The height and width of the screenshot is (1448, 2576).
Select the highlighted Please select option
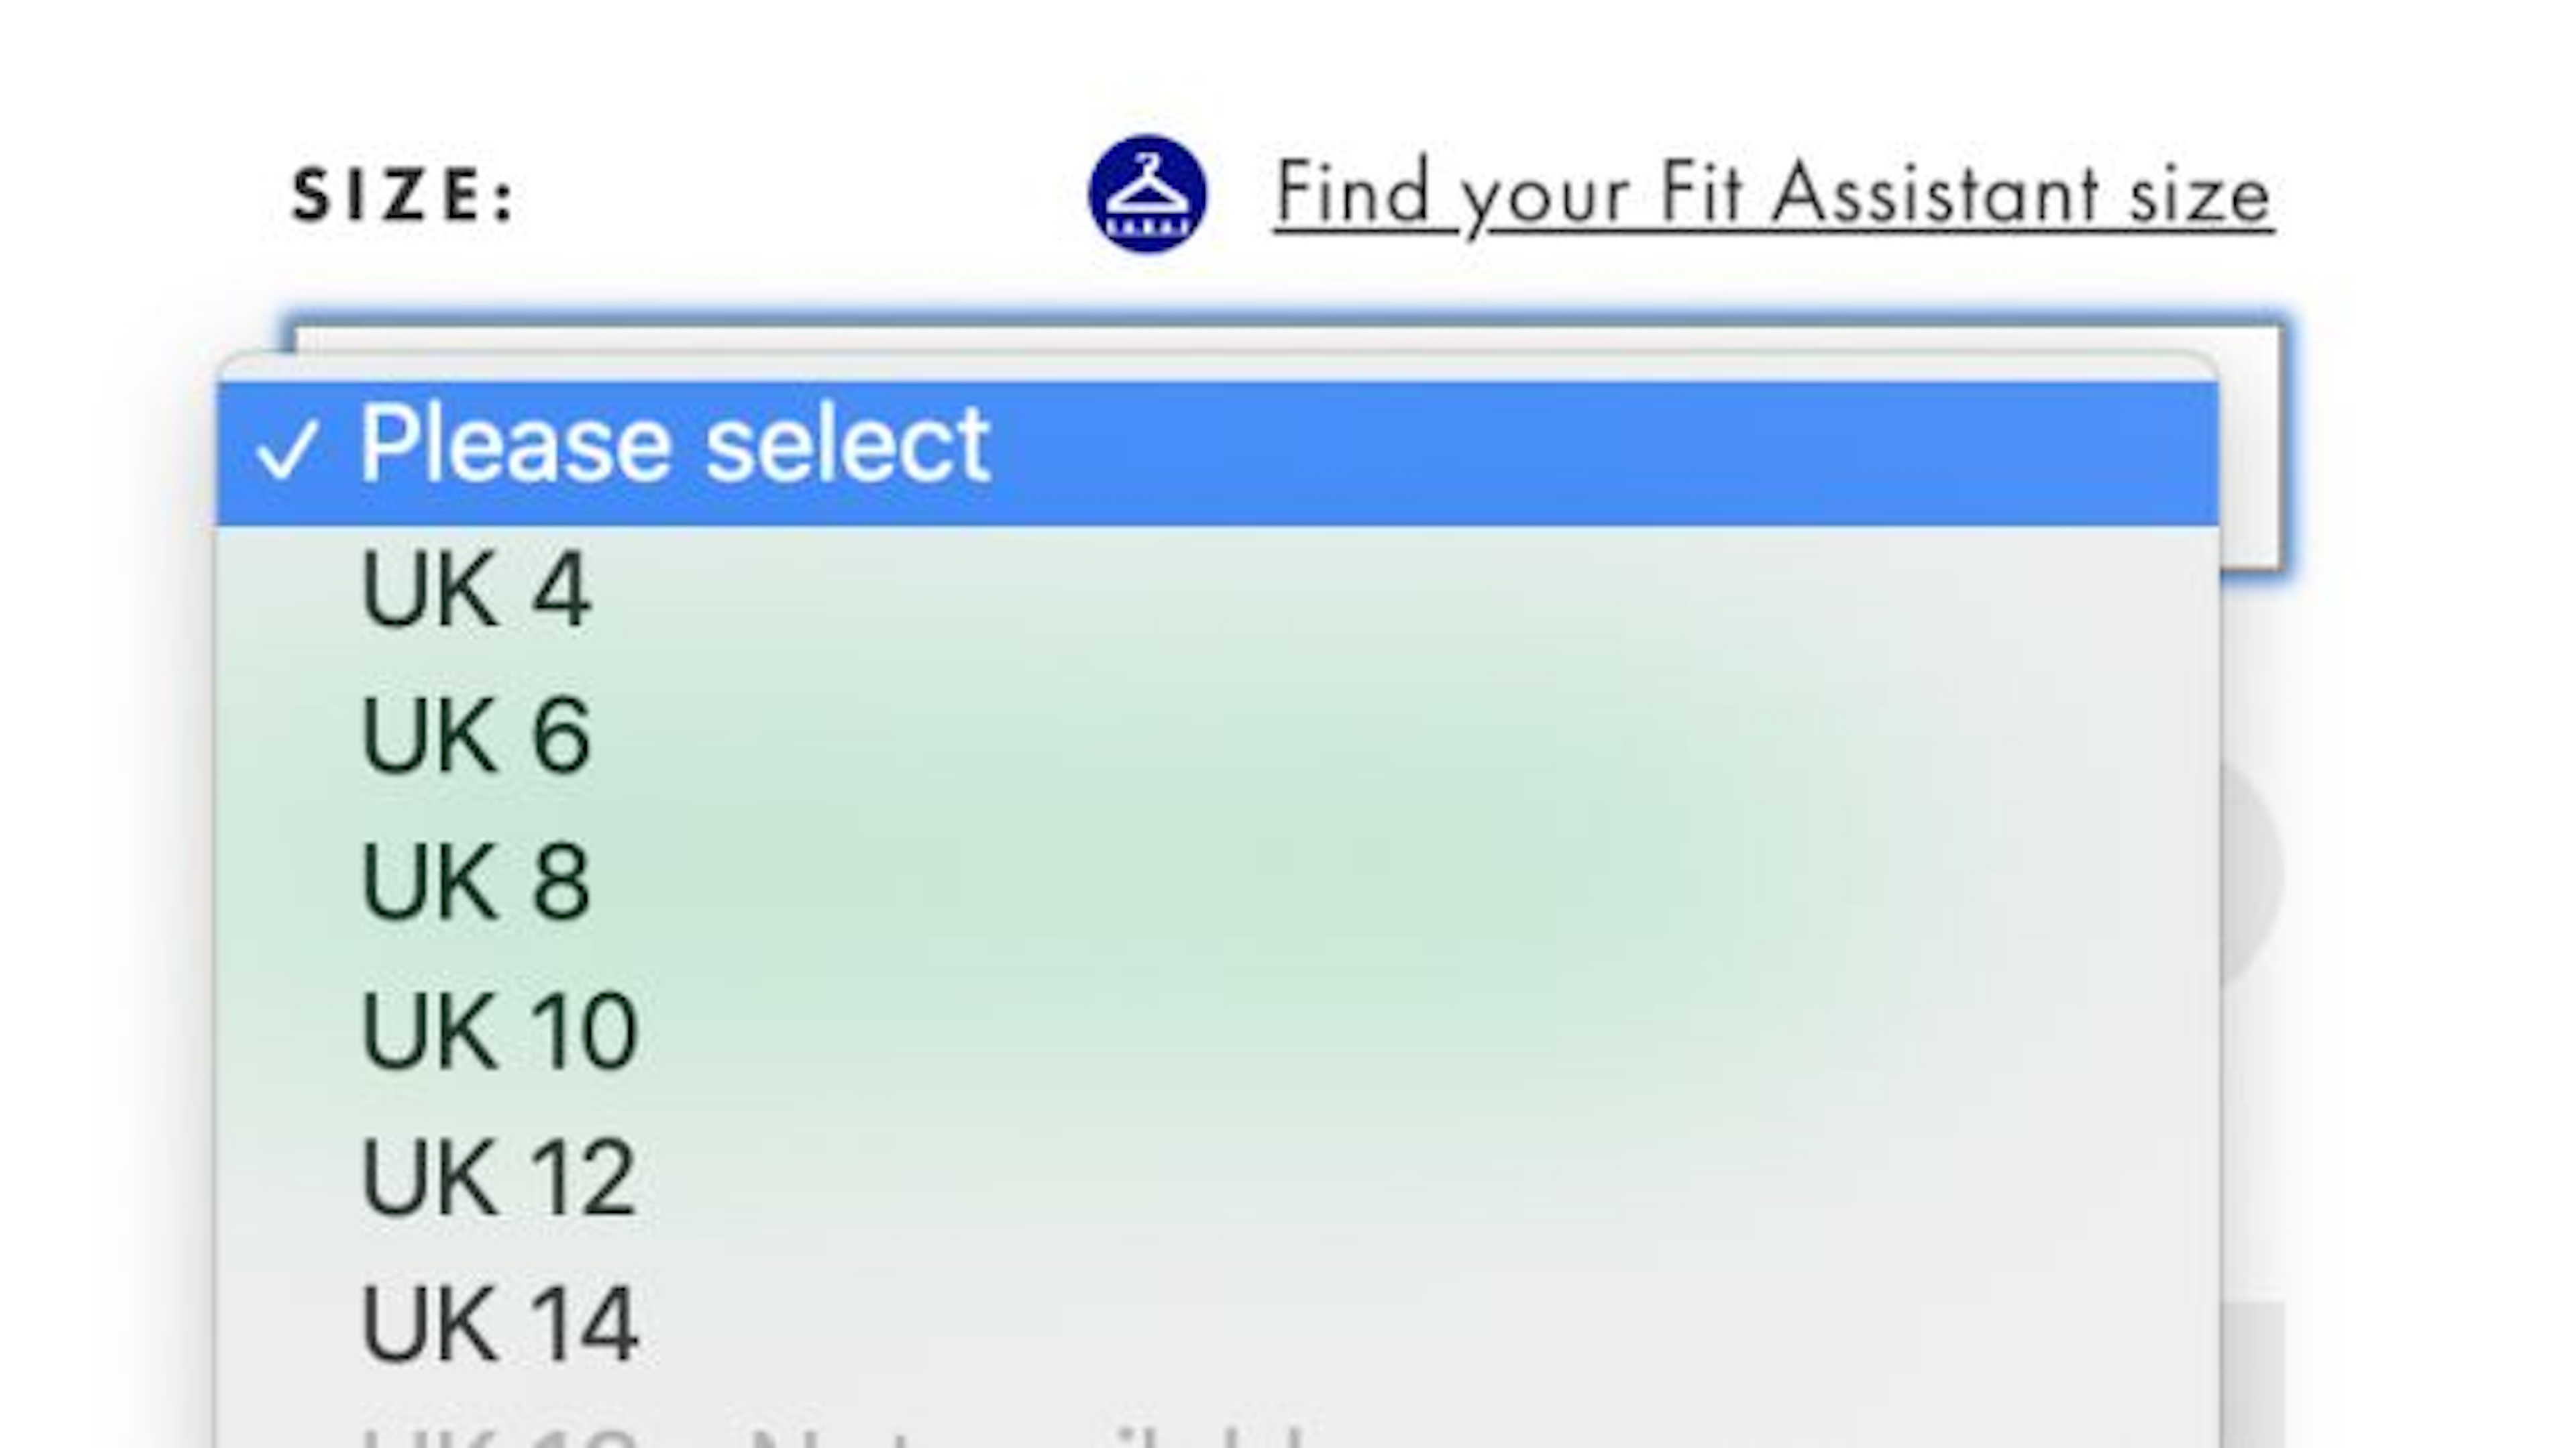pos(1218,453)
